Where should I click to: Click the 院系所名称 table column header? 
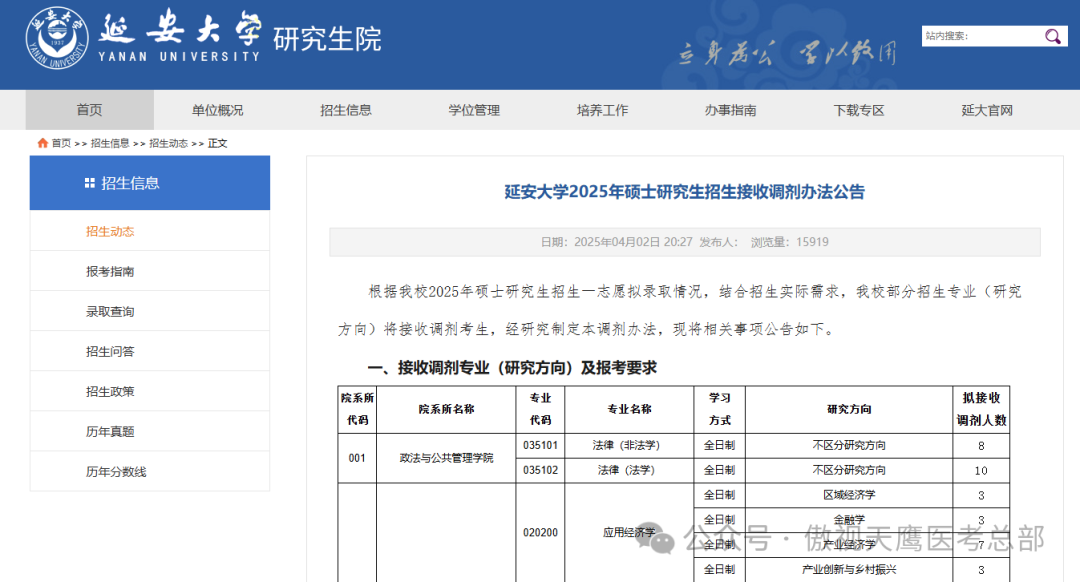446,409
